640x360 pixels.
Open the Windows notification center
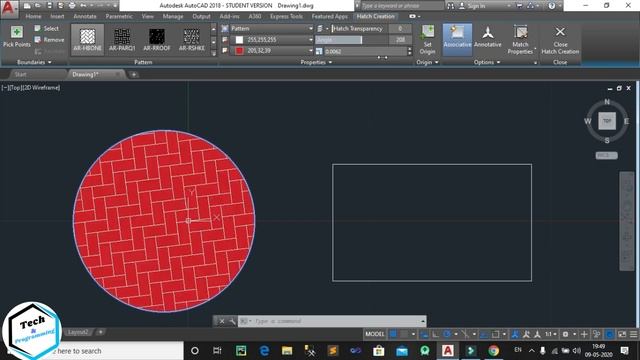point(624,351)
